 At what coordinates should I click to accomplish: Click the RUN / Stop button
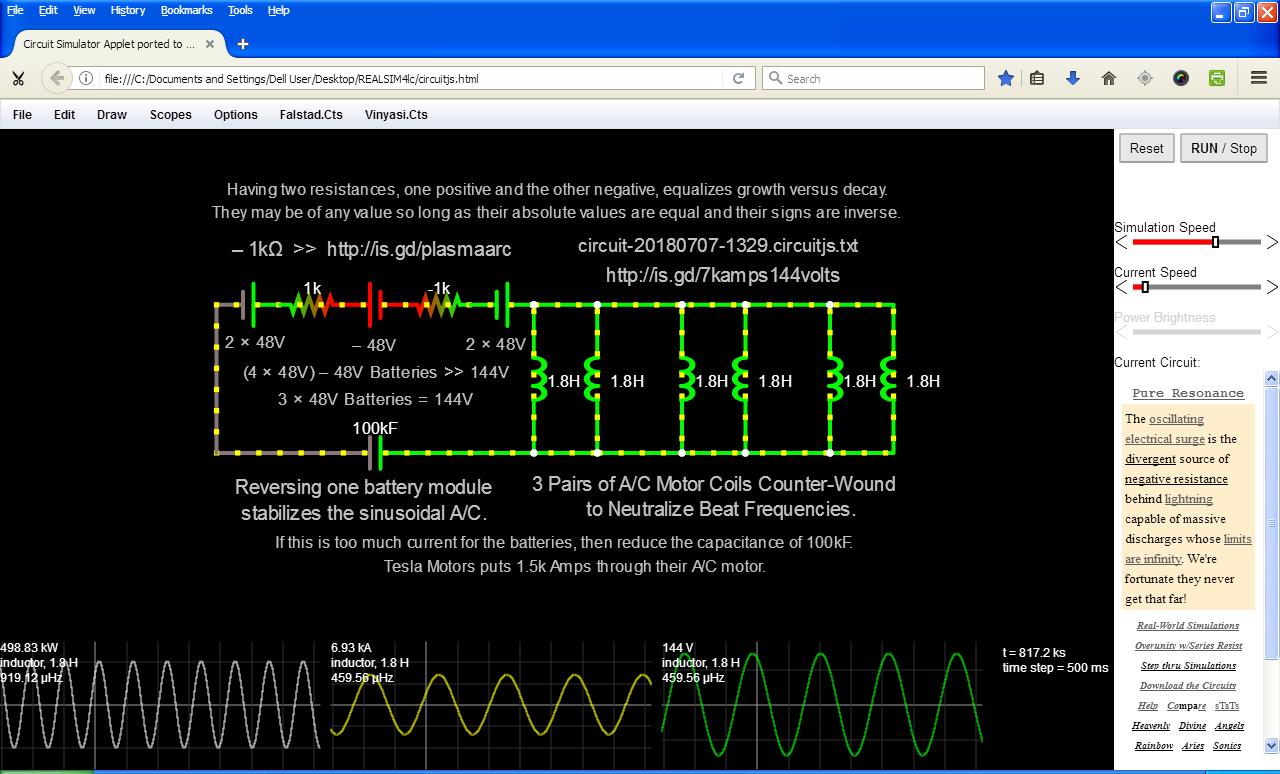pyautogui.click(x=1224, y=148)
